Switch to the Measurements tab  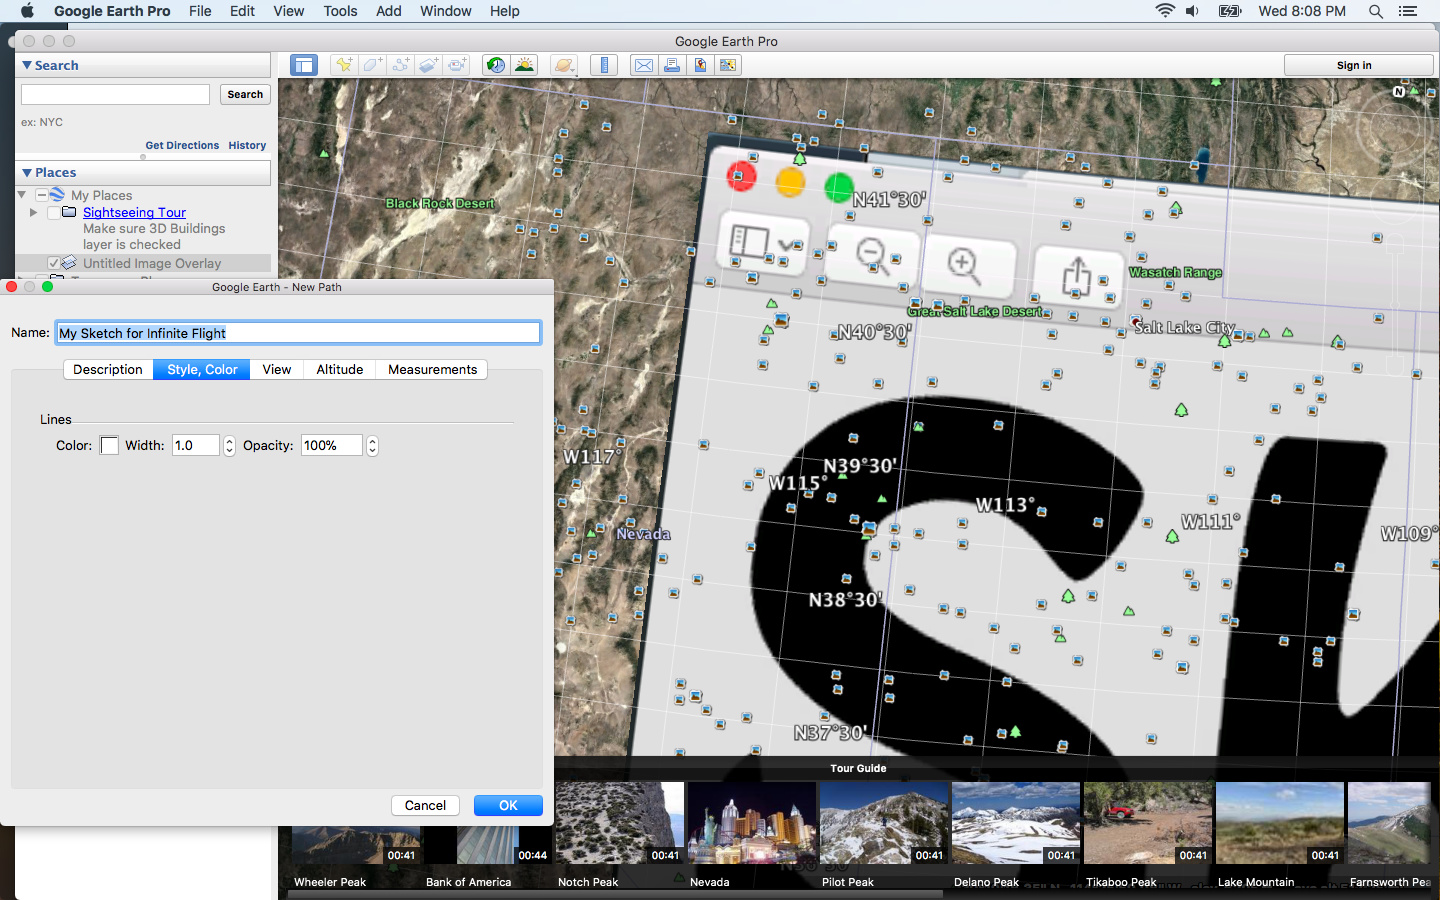click(x=432, y=369)
